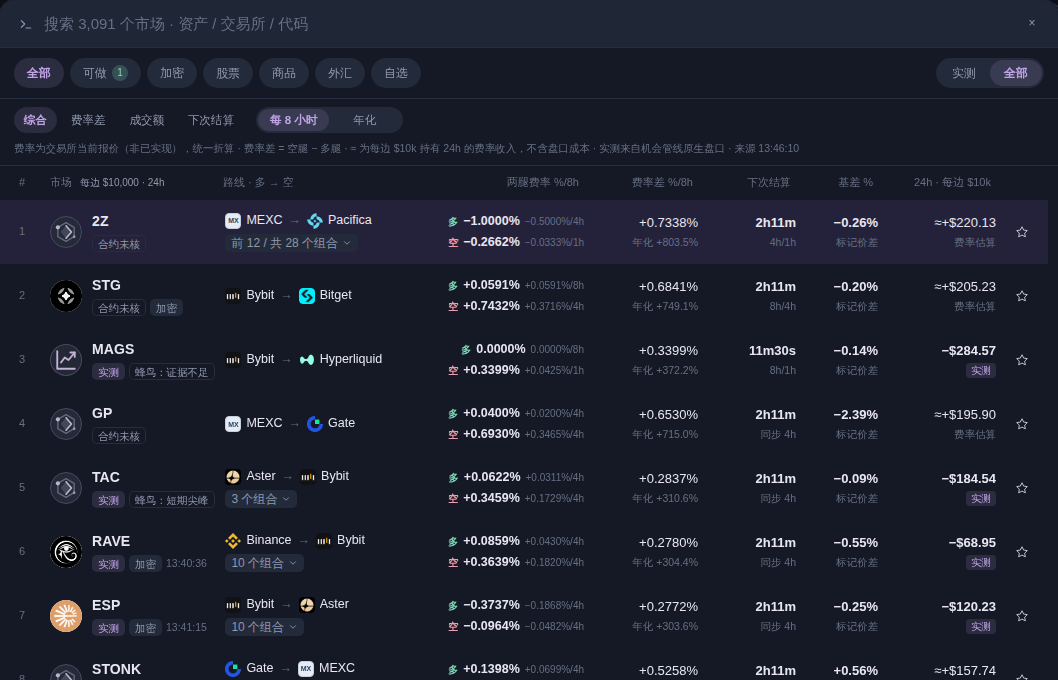The image size is (1058, 680).
Task: Click timestamp 13:41:15 in ESP row
Action: click(186, 627)
